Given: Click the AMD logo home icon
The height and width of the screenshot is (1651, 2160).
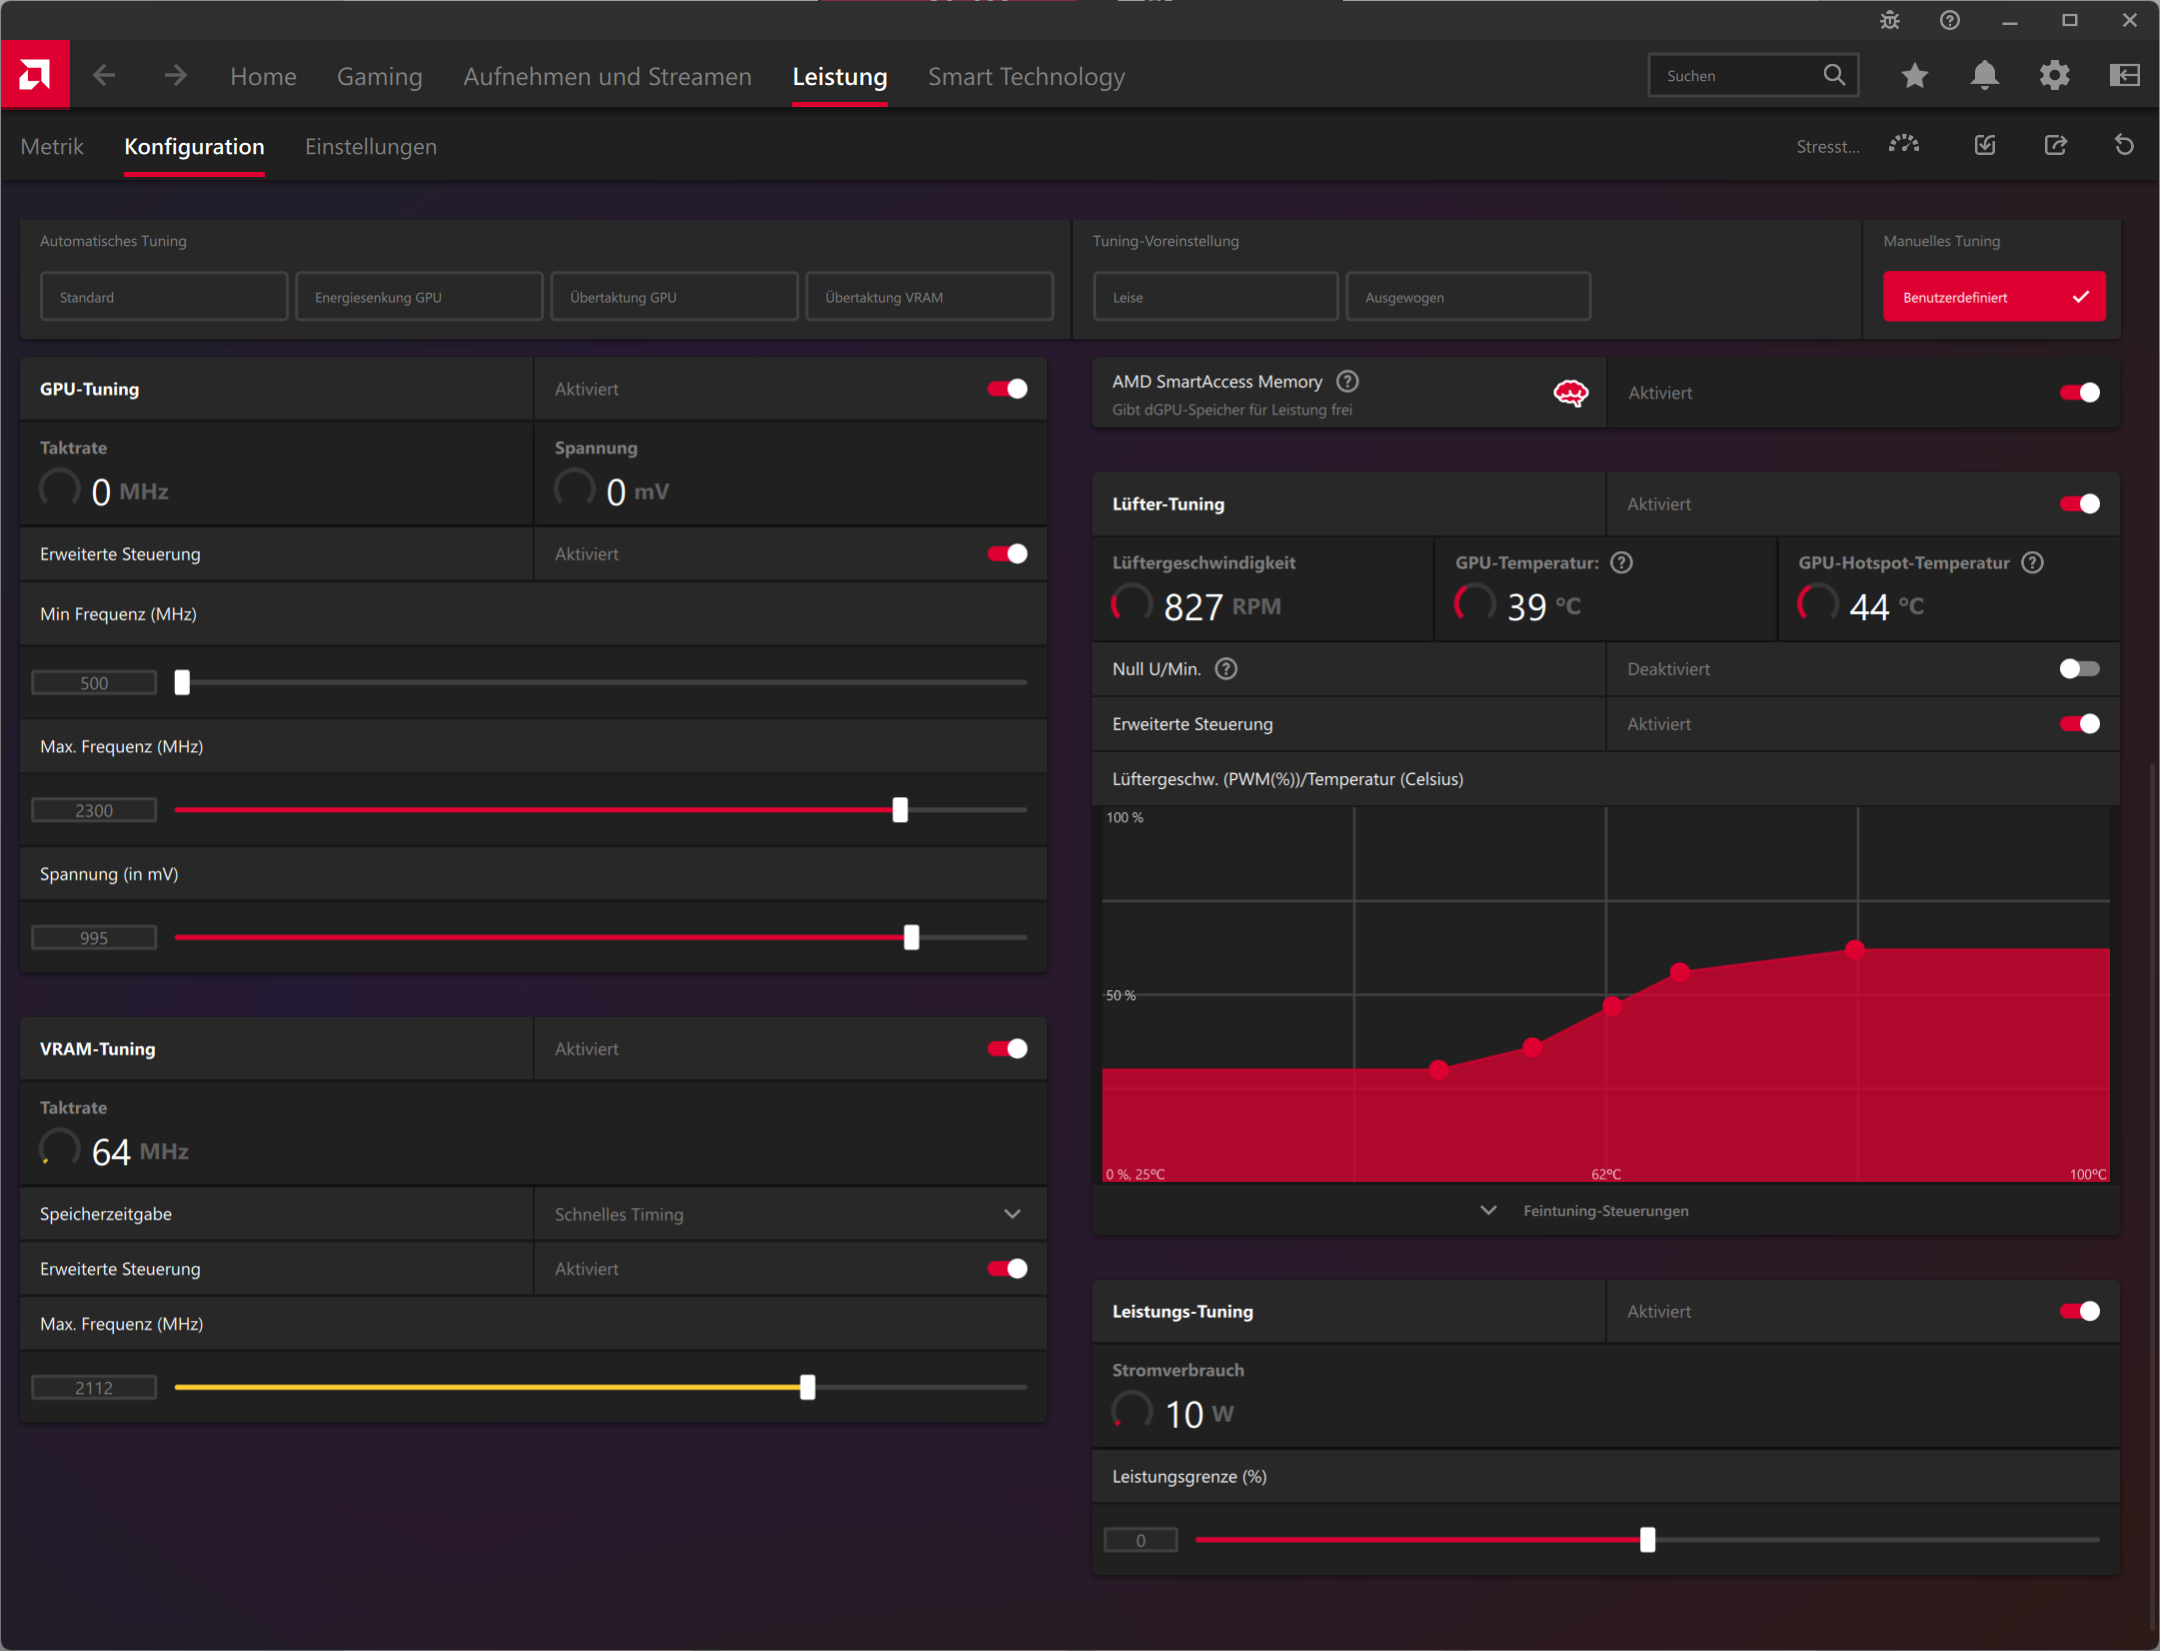Looking at the screenshot, I should tap(35, 75).
